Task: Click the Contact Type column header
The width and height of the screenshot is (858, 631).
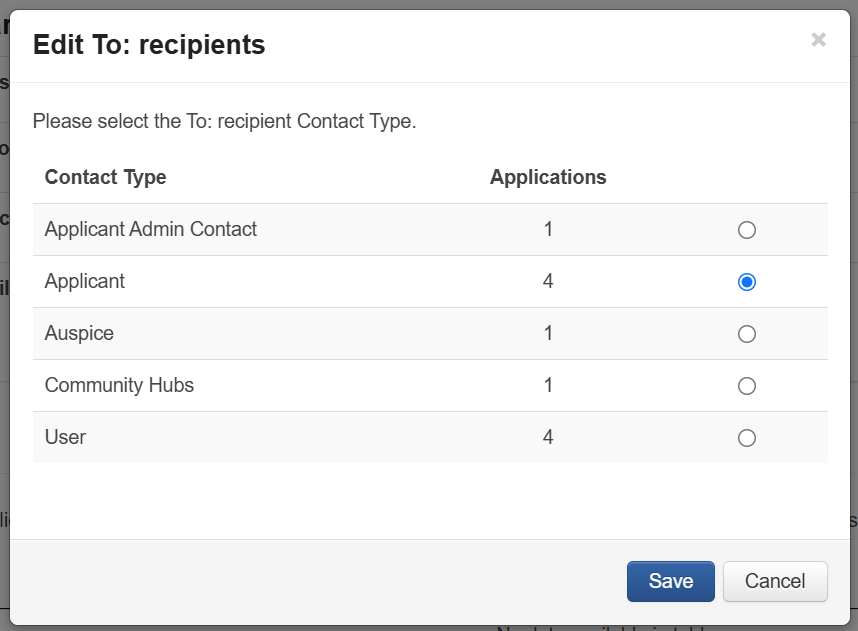Action: [x=106, y=177]
